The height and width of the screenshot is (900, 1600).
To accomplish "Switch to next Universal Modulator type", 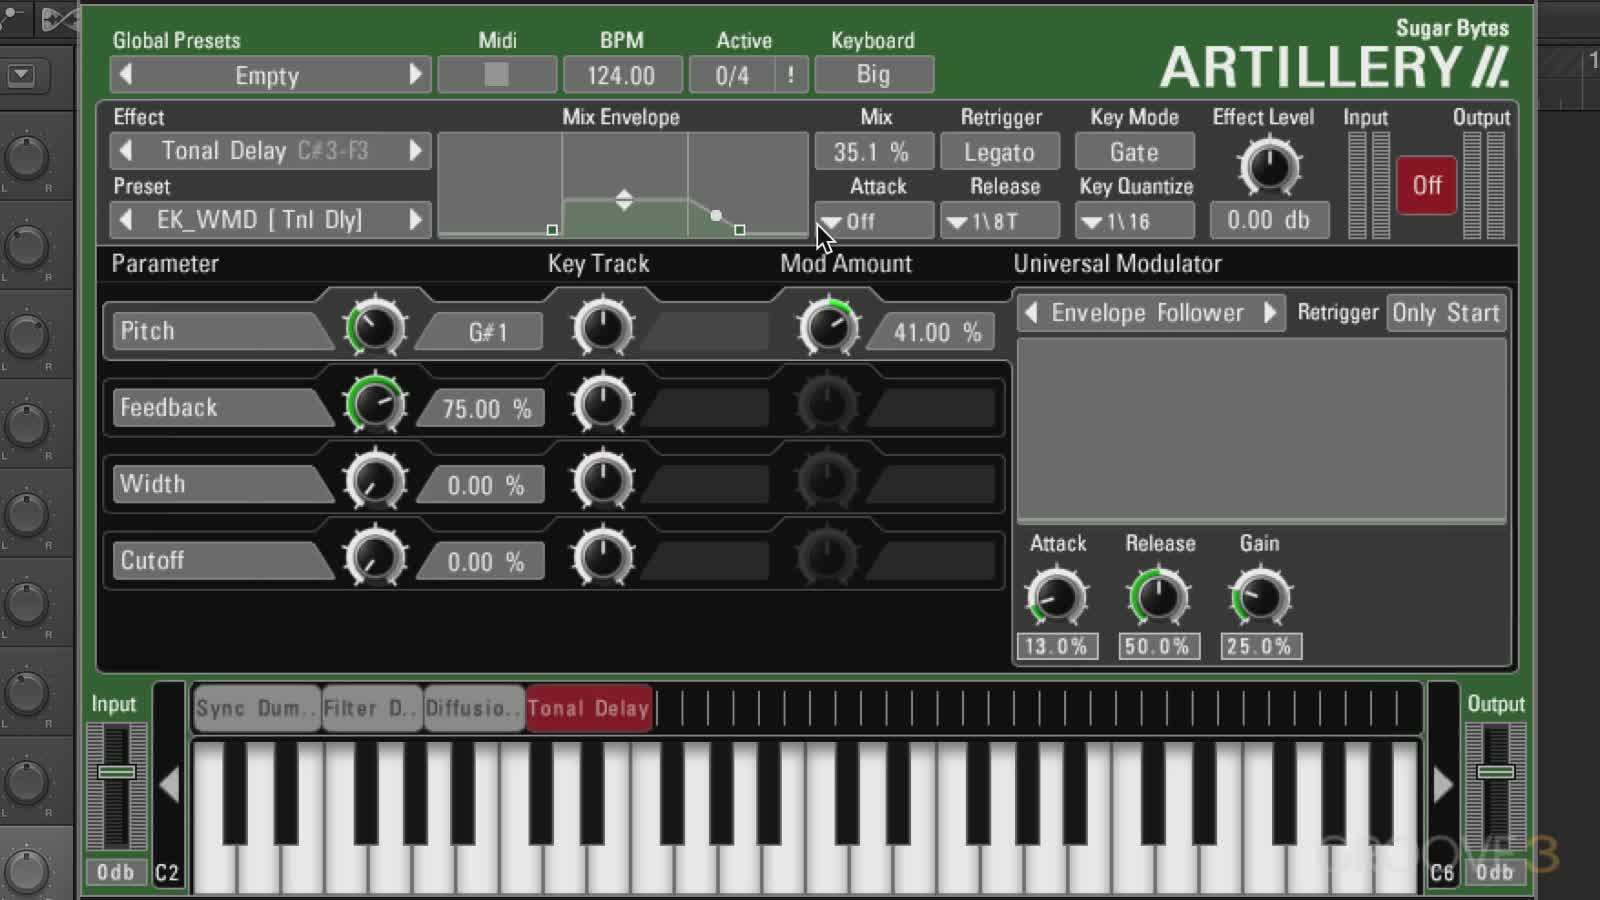I will pos(1270,312).
